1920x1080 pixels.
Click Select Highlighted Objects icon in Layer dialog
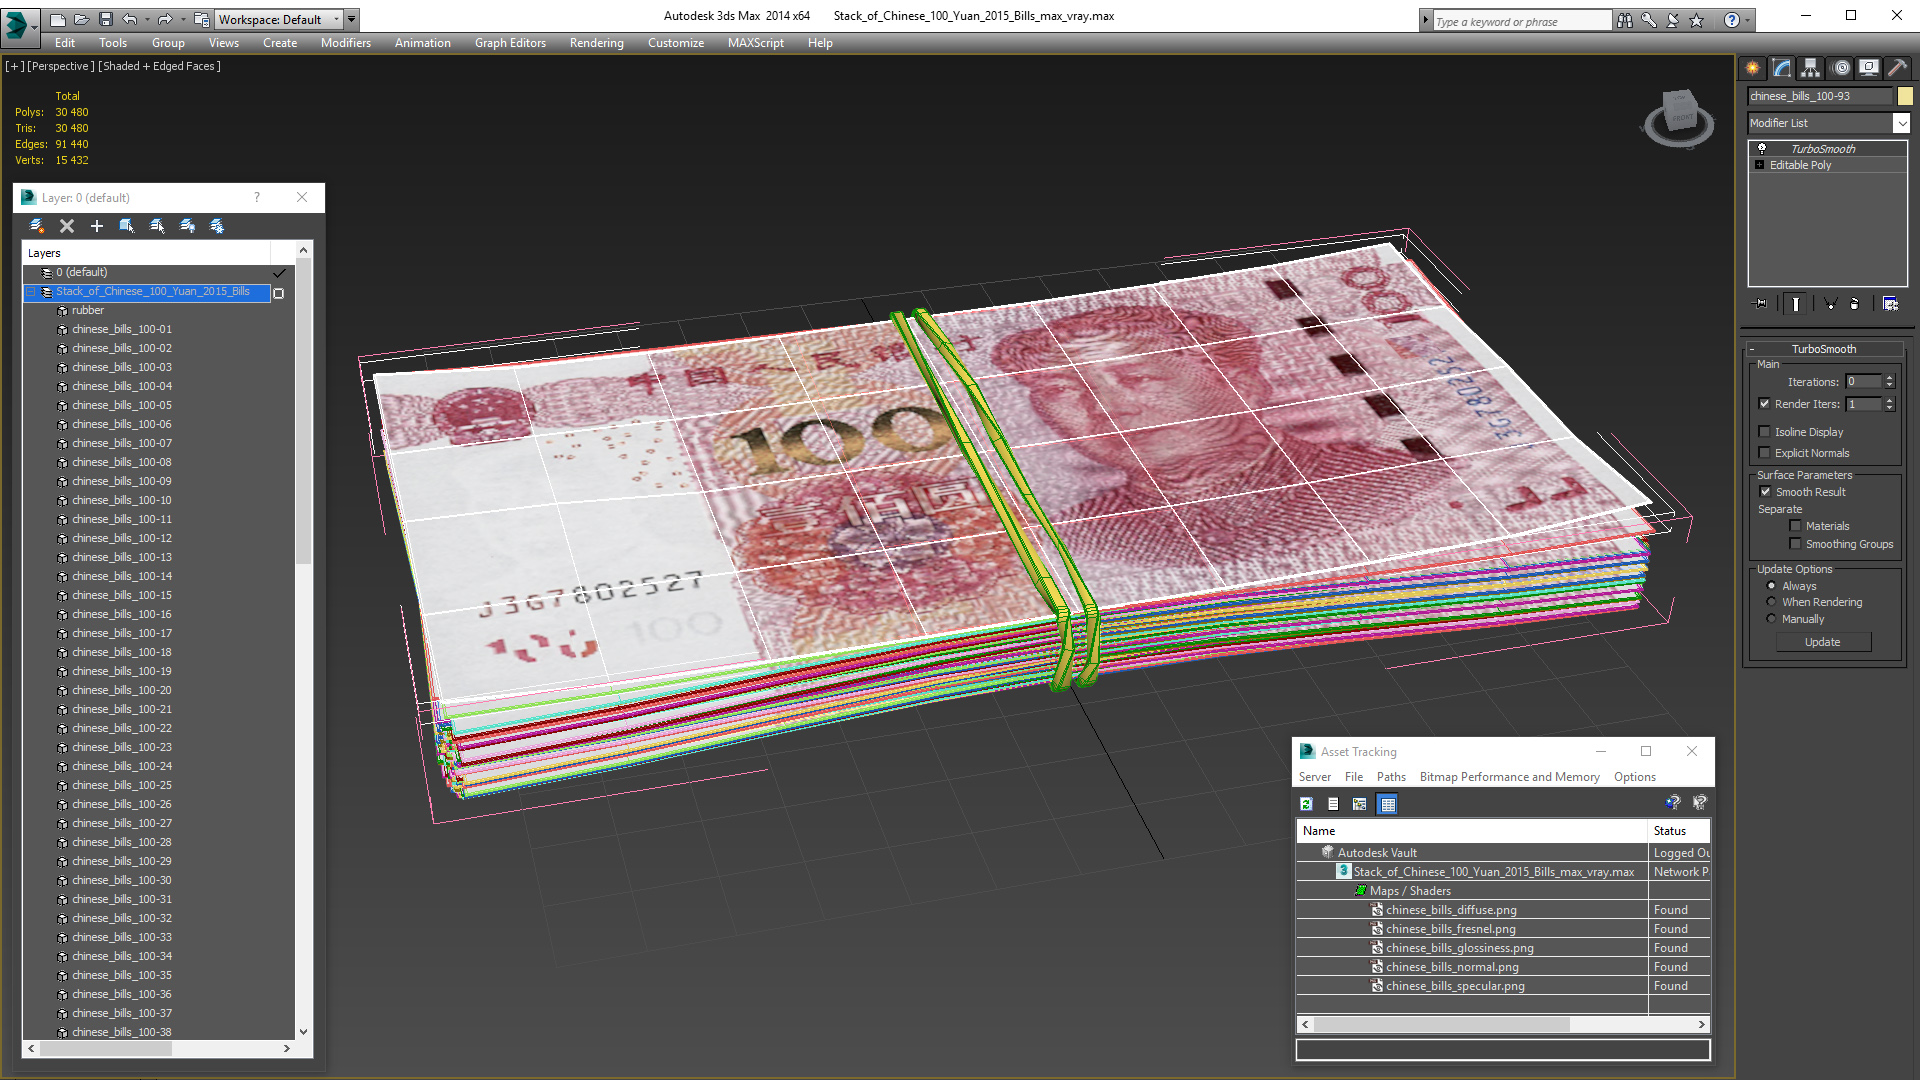[127, 226]
